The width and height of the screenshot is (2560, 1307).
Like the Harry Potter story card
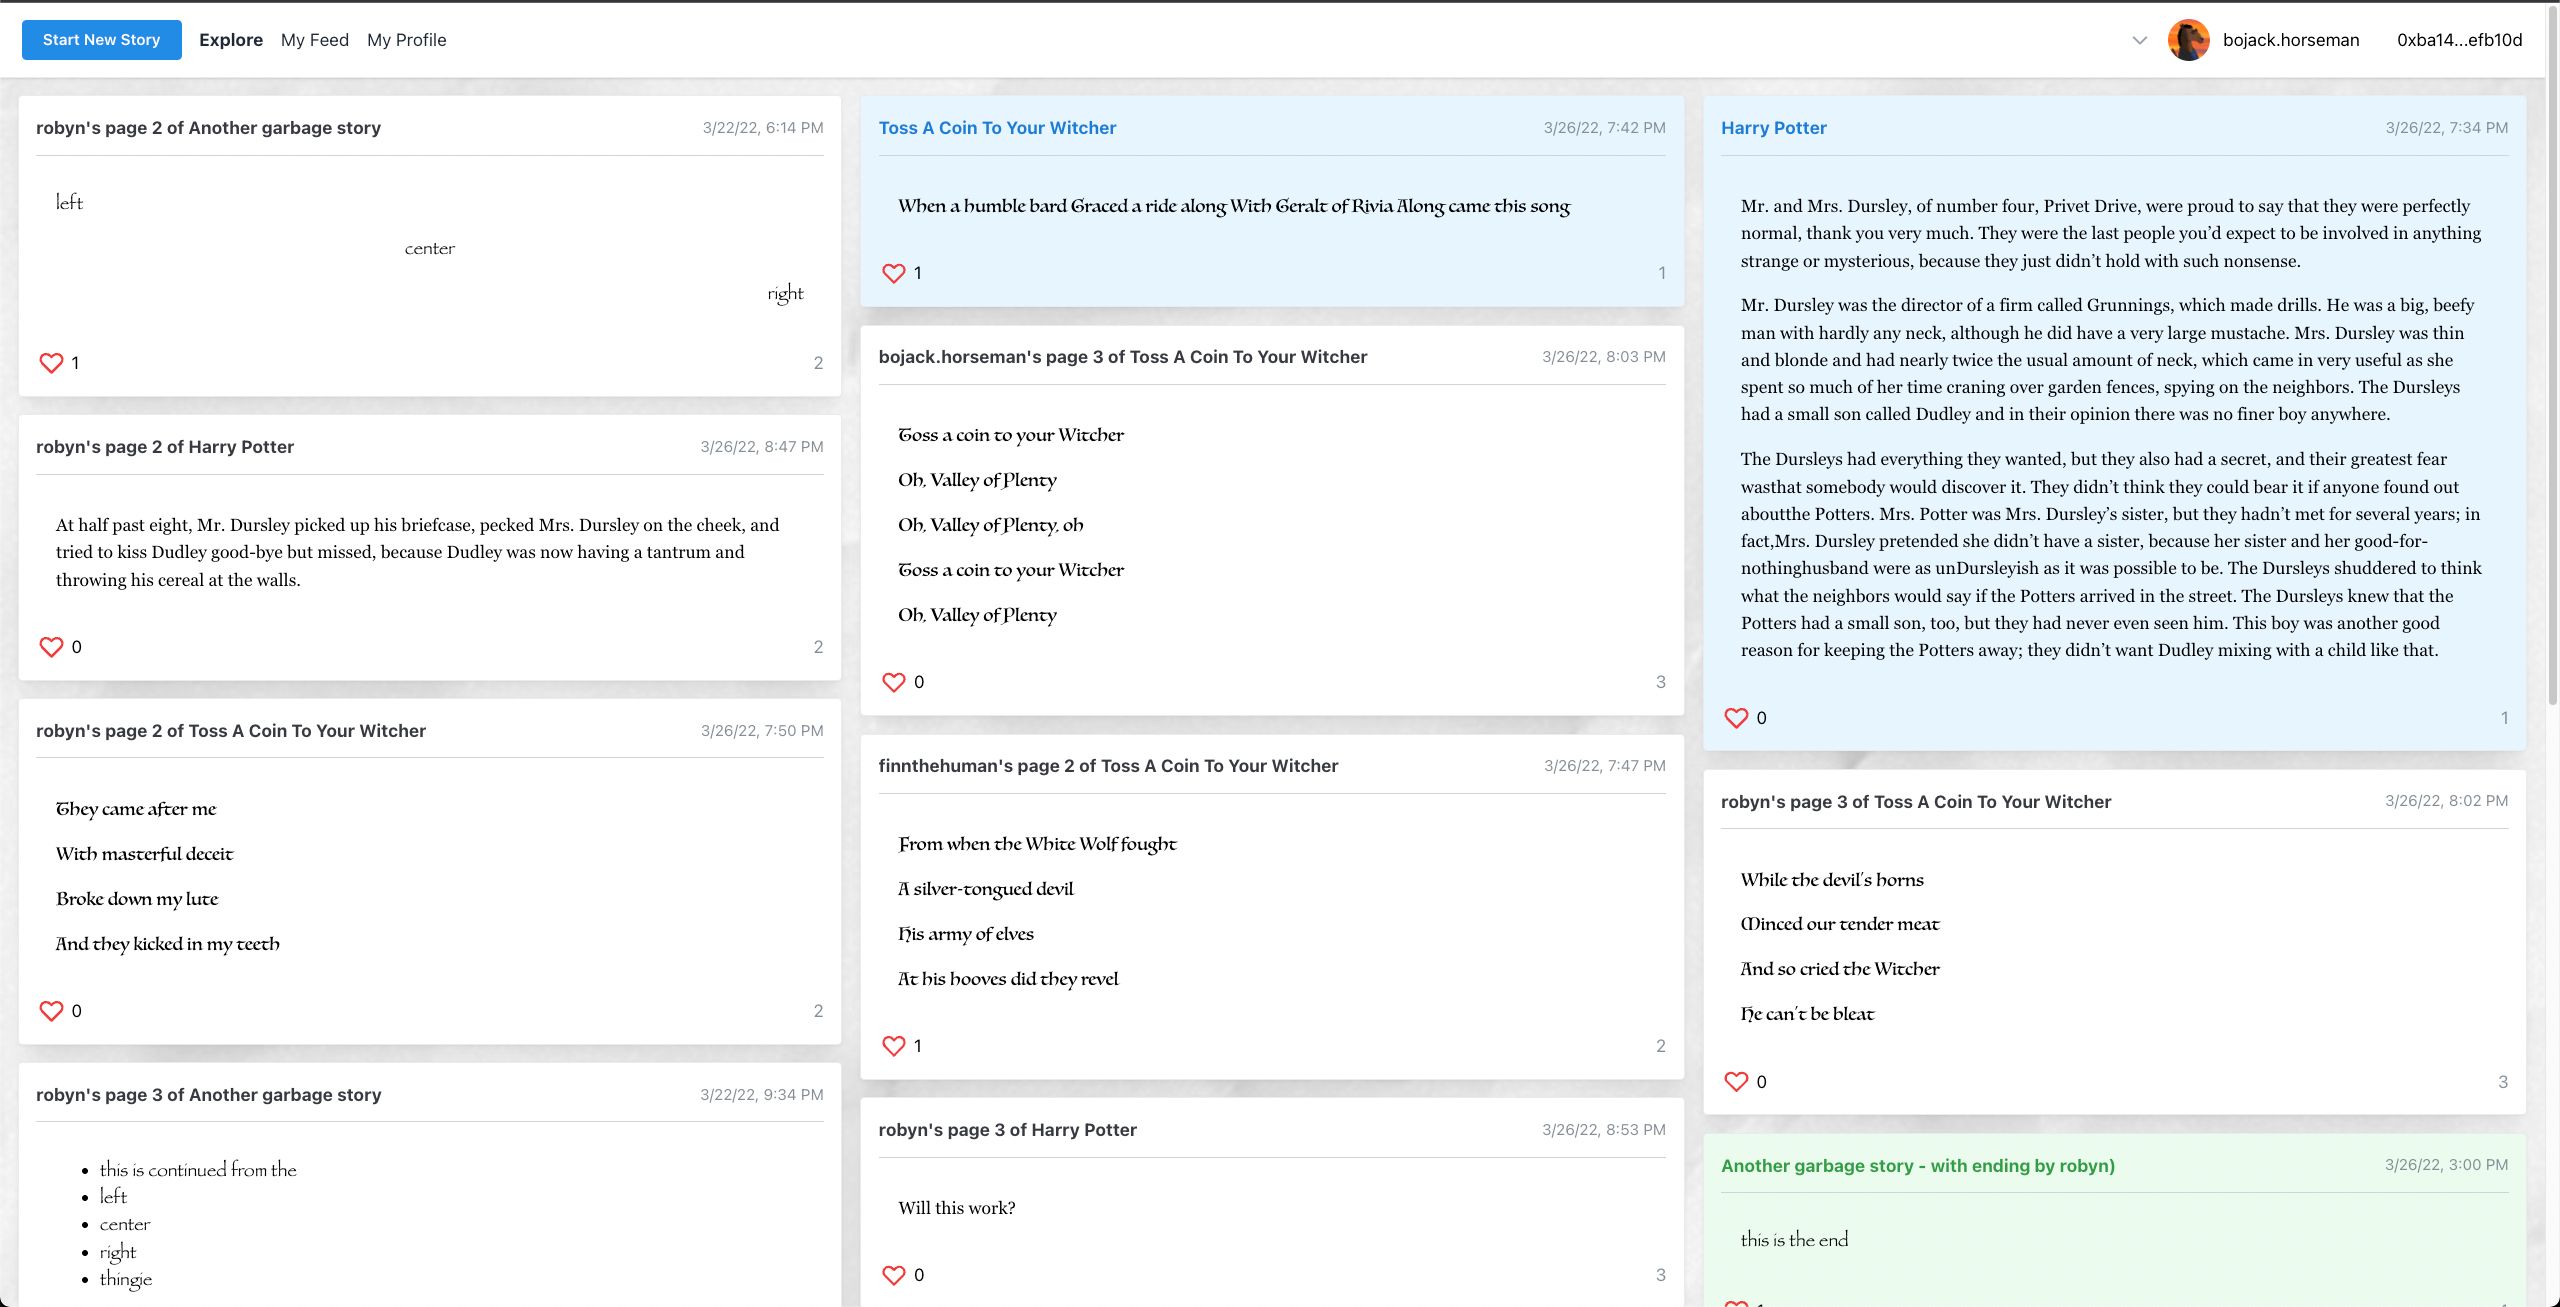click(1736, 718)
